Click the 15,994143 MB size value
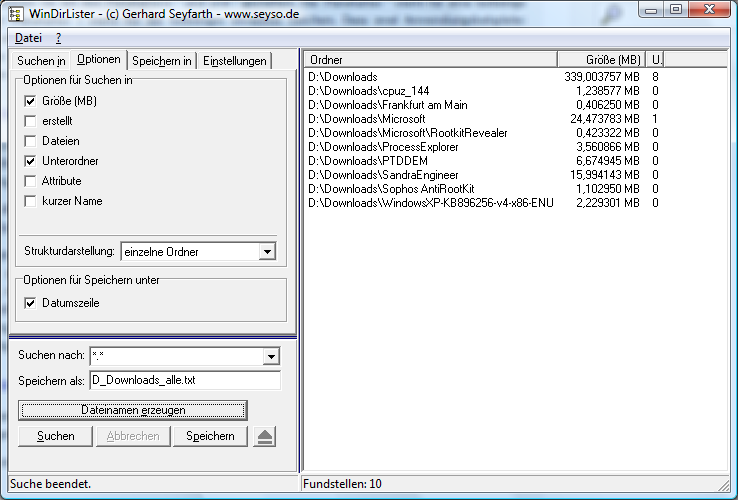Viewport: 738px width, 500px height. click(x=604, y=175)
